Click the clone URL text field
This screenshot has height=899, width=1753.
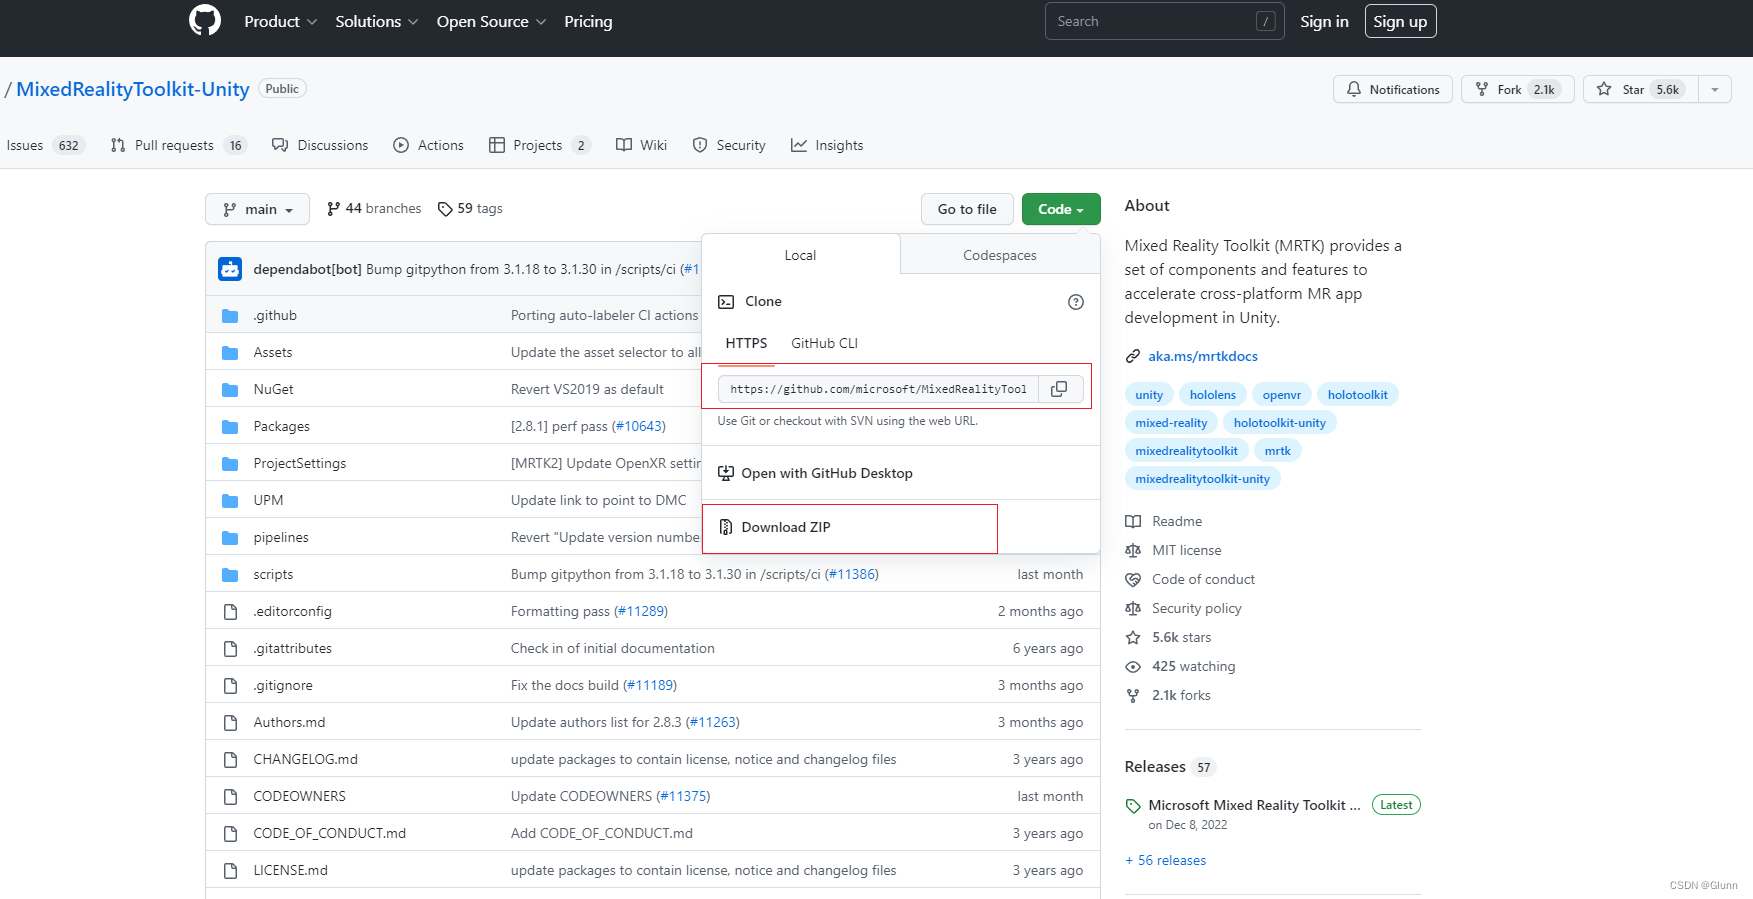click(x=878, y=389)
